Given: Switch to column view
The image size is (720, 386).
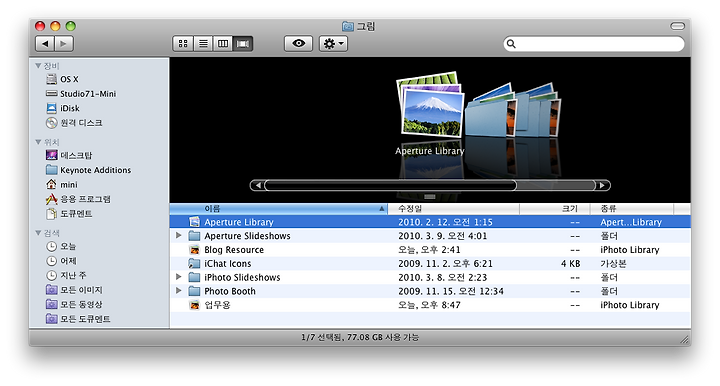Looking at the screenshot, I should (x=223, y=44).
